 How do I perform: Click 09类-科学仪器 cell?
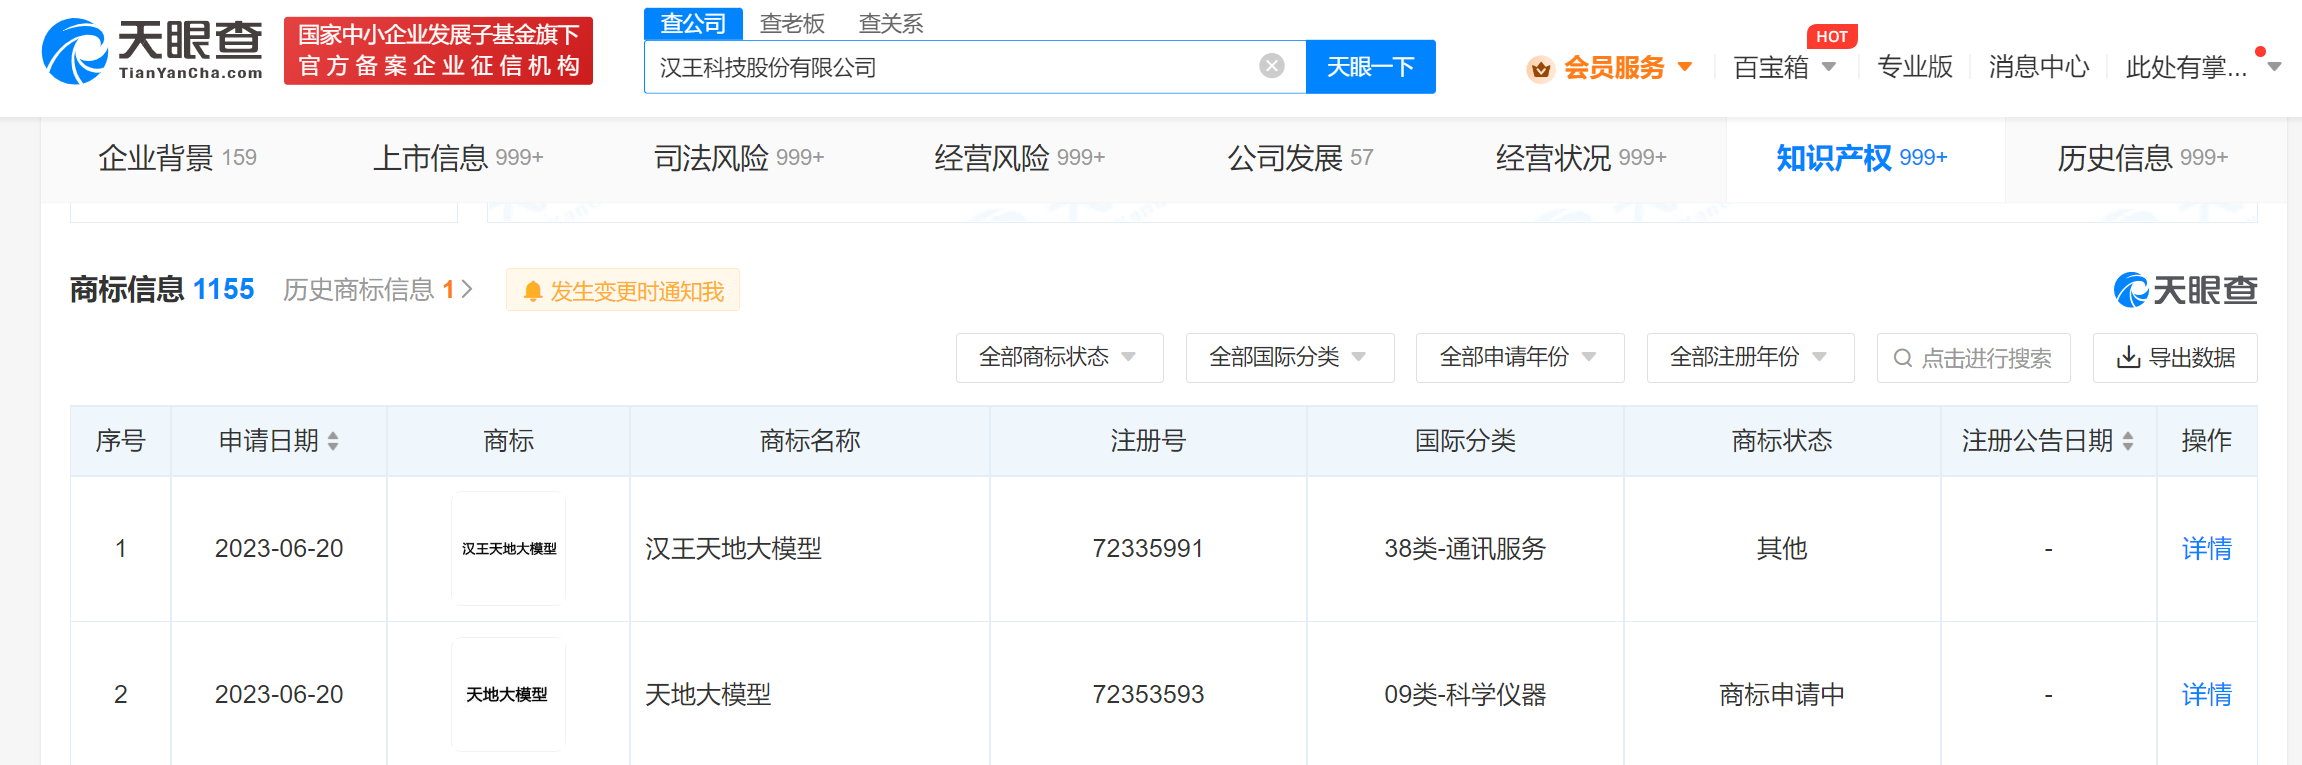tap(1465, 694)
